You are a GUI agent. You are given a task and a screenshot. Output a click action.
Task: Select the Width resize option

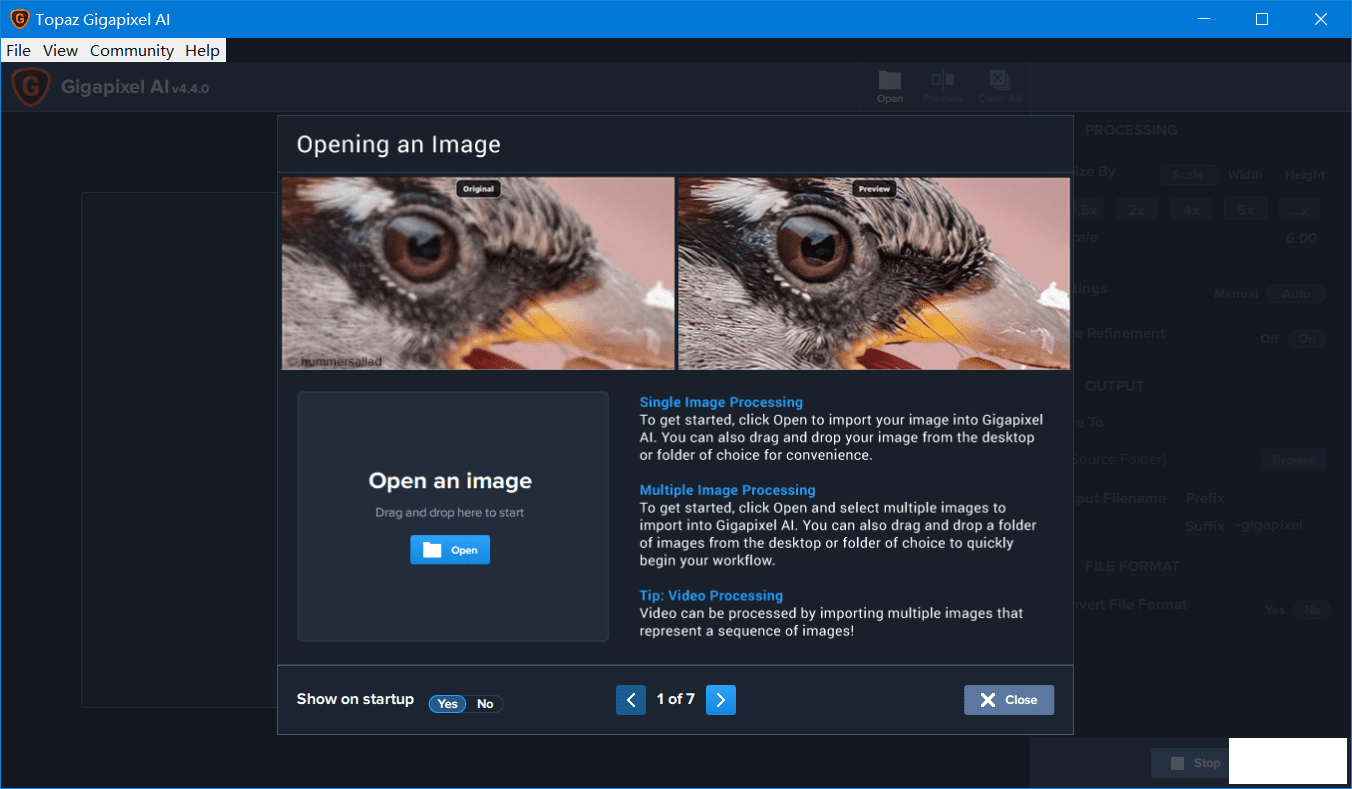(x=1245, y=175)
